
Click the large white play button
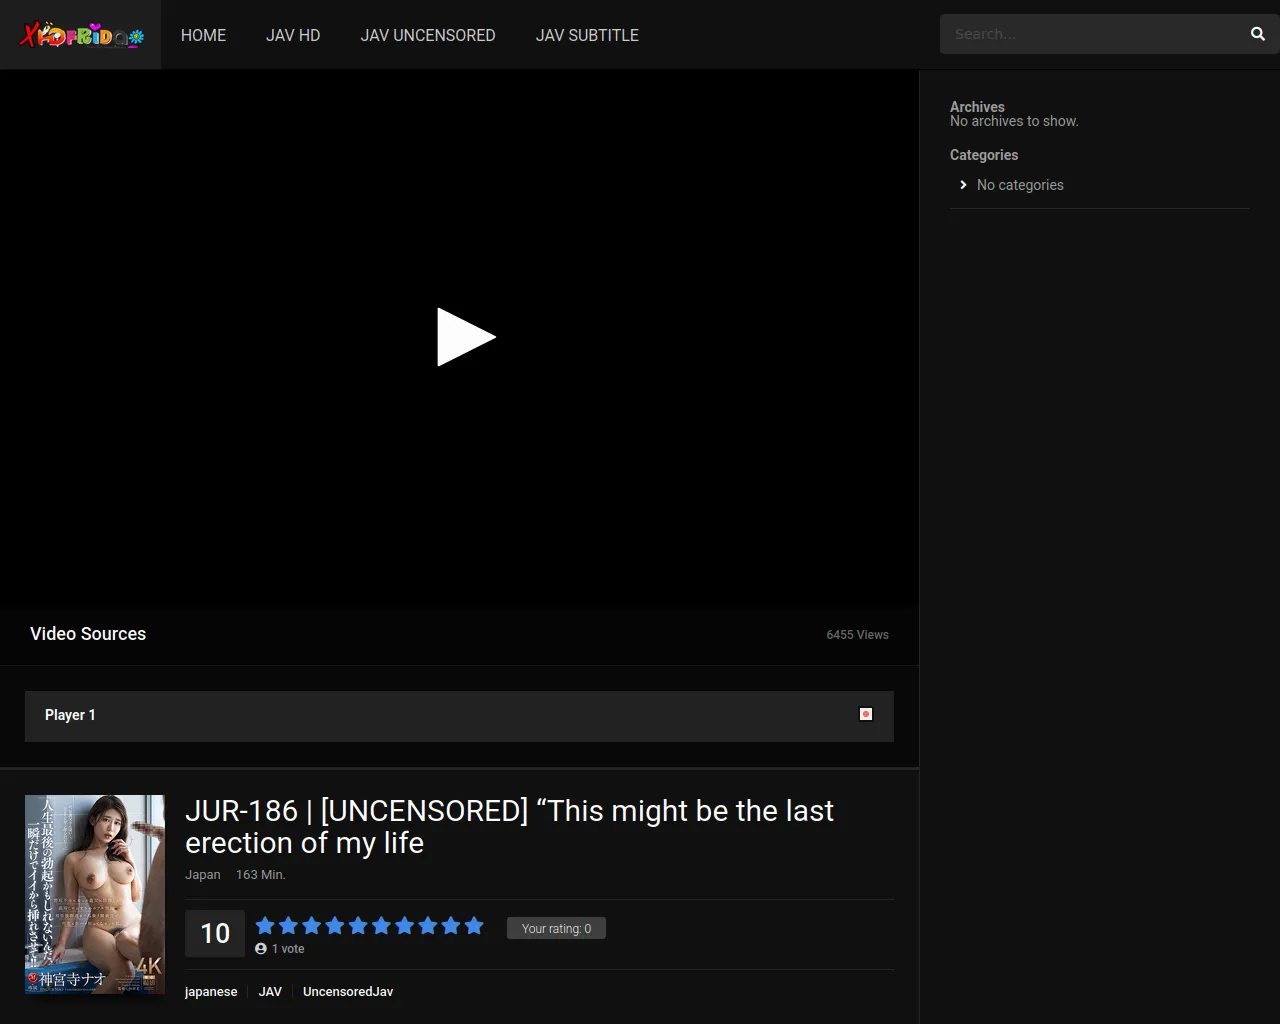(x=465, y=337)
